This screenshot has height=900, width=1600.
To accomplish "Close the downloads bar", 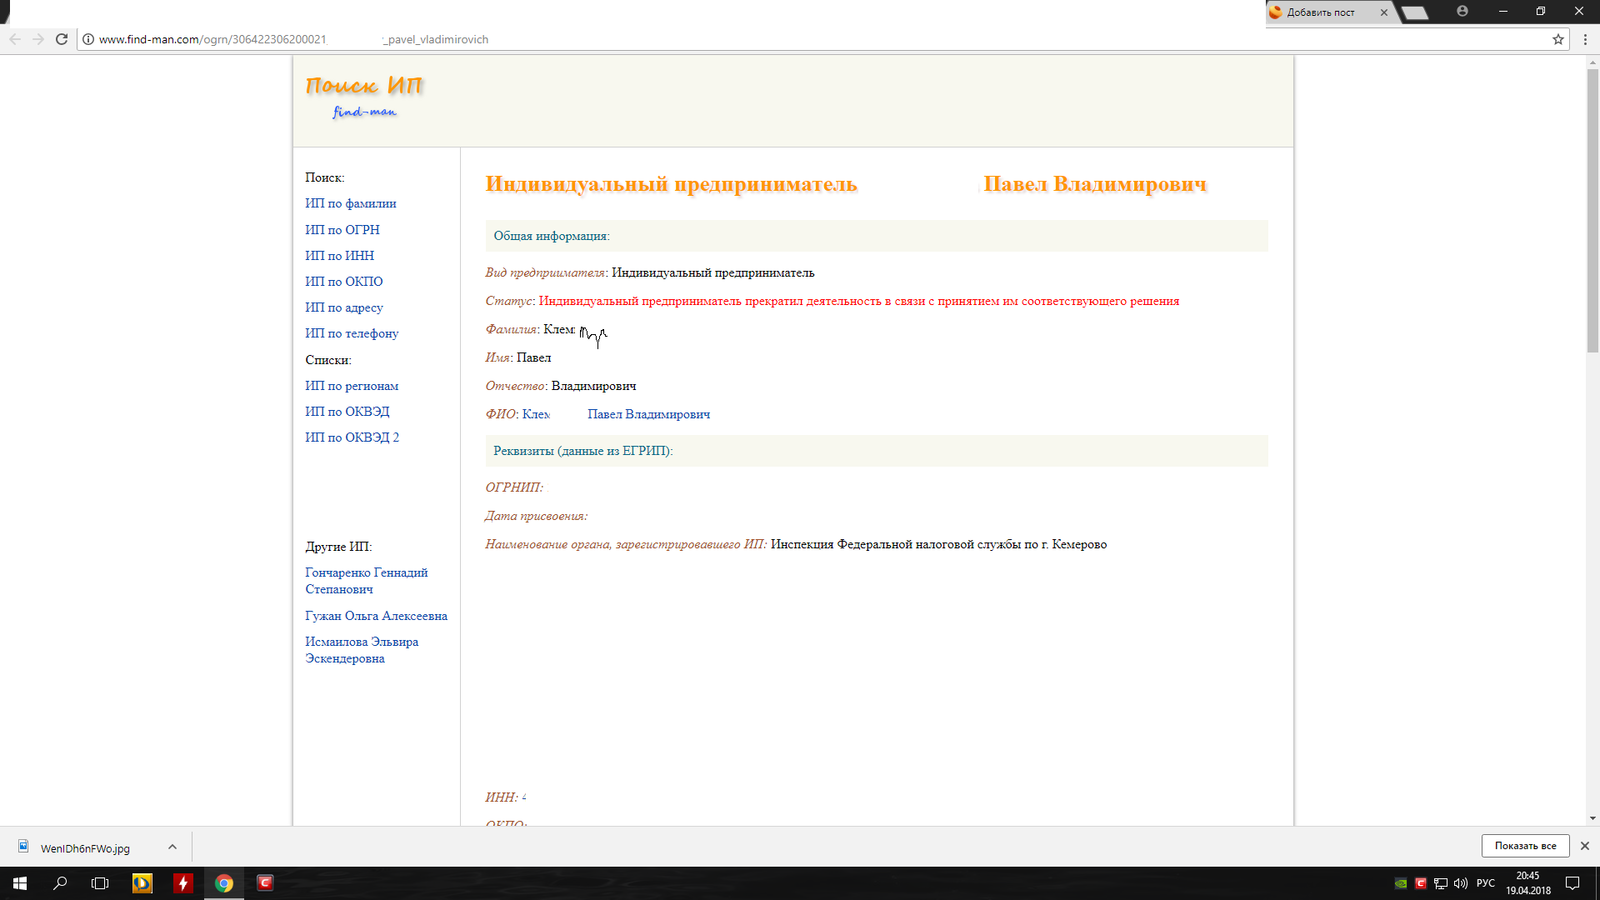I will point(1584,846).
